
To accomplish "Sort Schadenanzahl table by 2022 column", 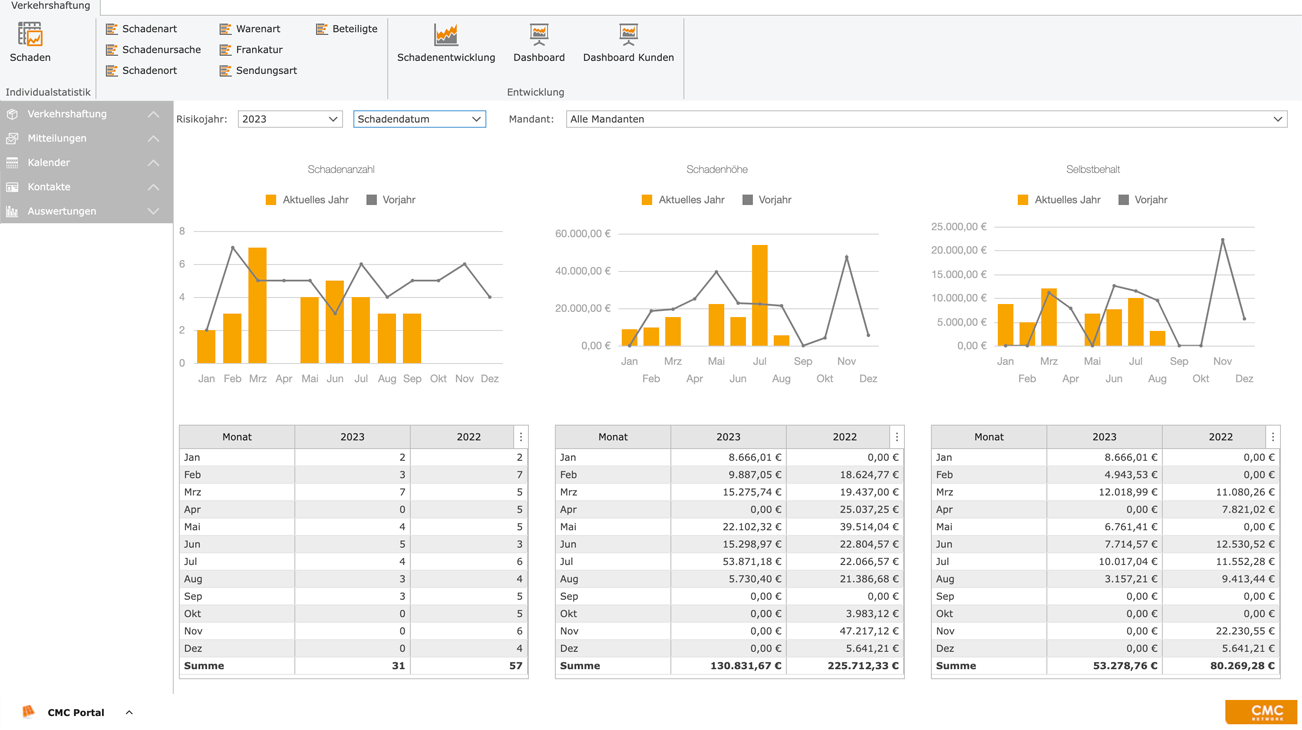I will [x=462, y=437].
